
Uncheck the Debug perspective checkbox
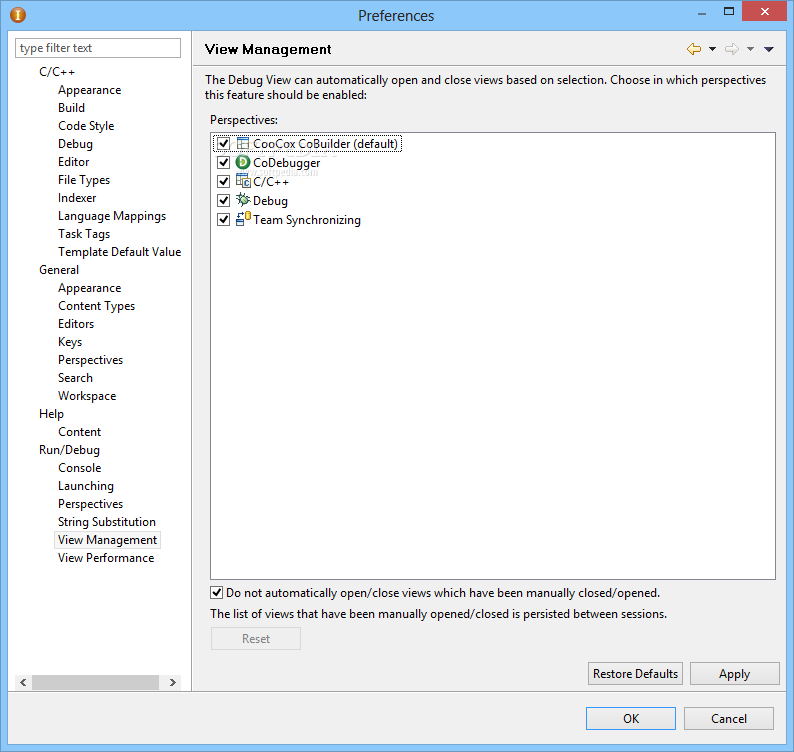click(223, 201)
